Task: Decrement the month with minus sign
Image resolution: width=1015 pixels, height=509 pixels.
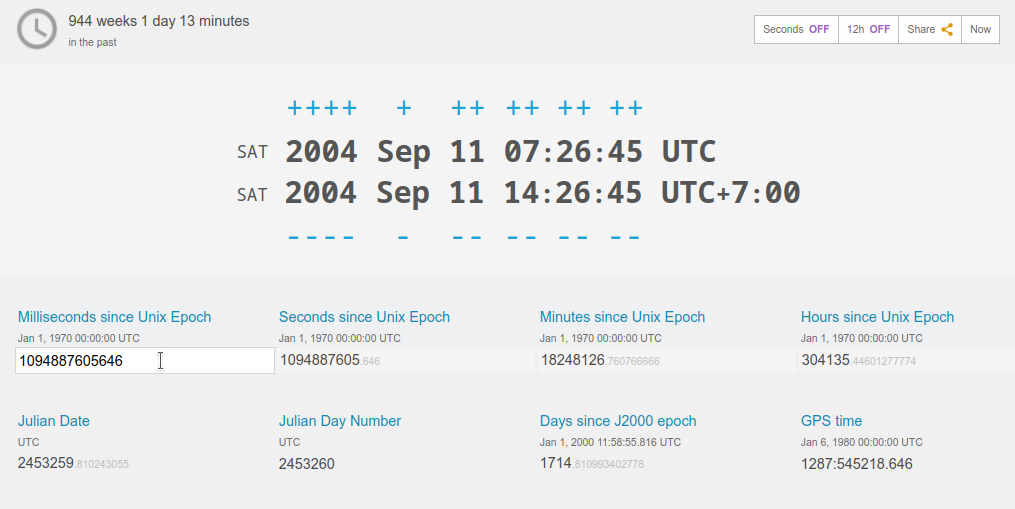Action: (x=404, y=238)
